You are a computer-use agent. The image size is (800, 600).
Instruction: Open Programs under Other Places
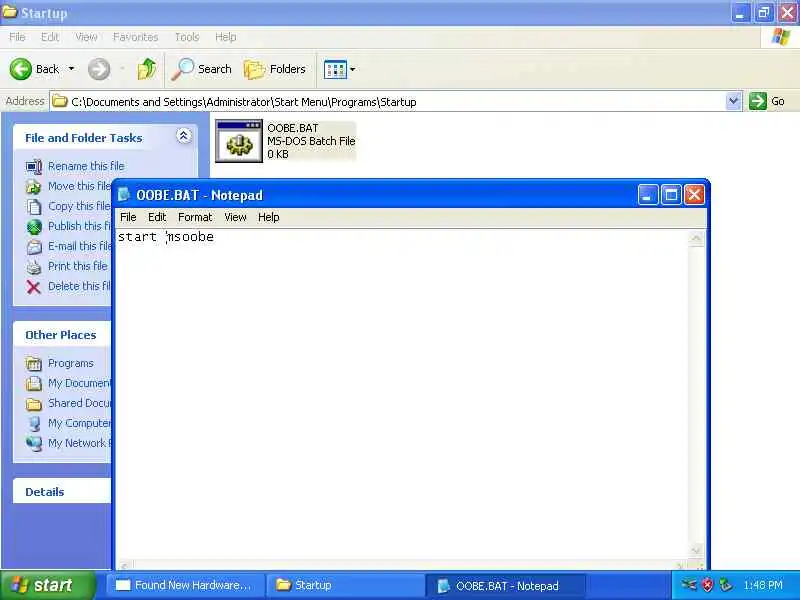[x=70, y=363]
